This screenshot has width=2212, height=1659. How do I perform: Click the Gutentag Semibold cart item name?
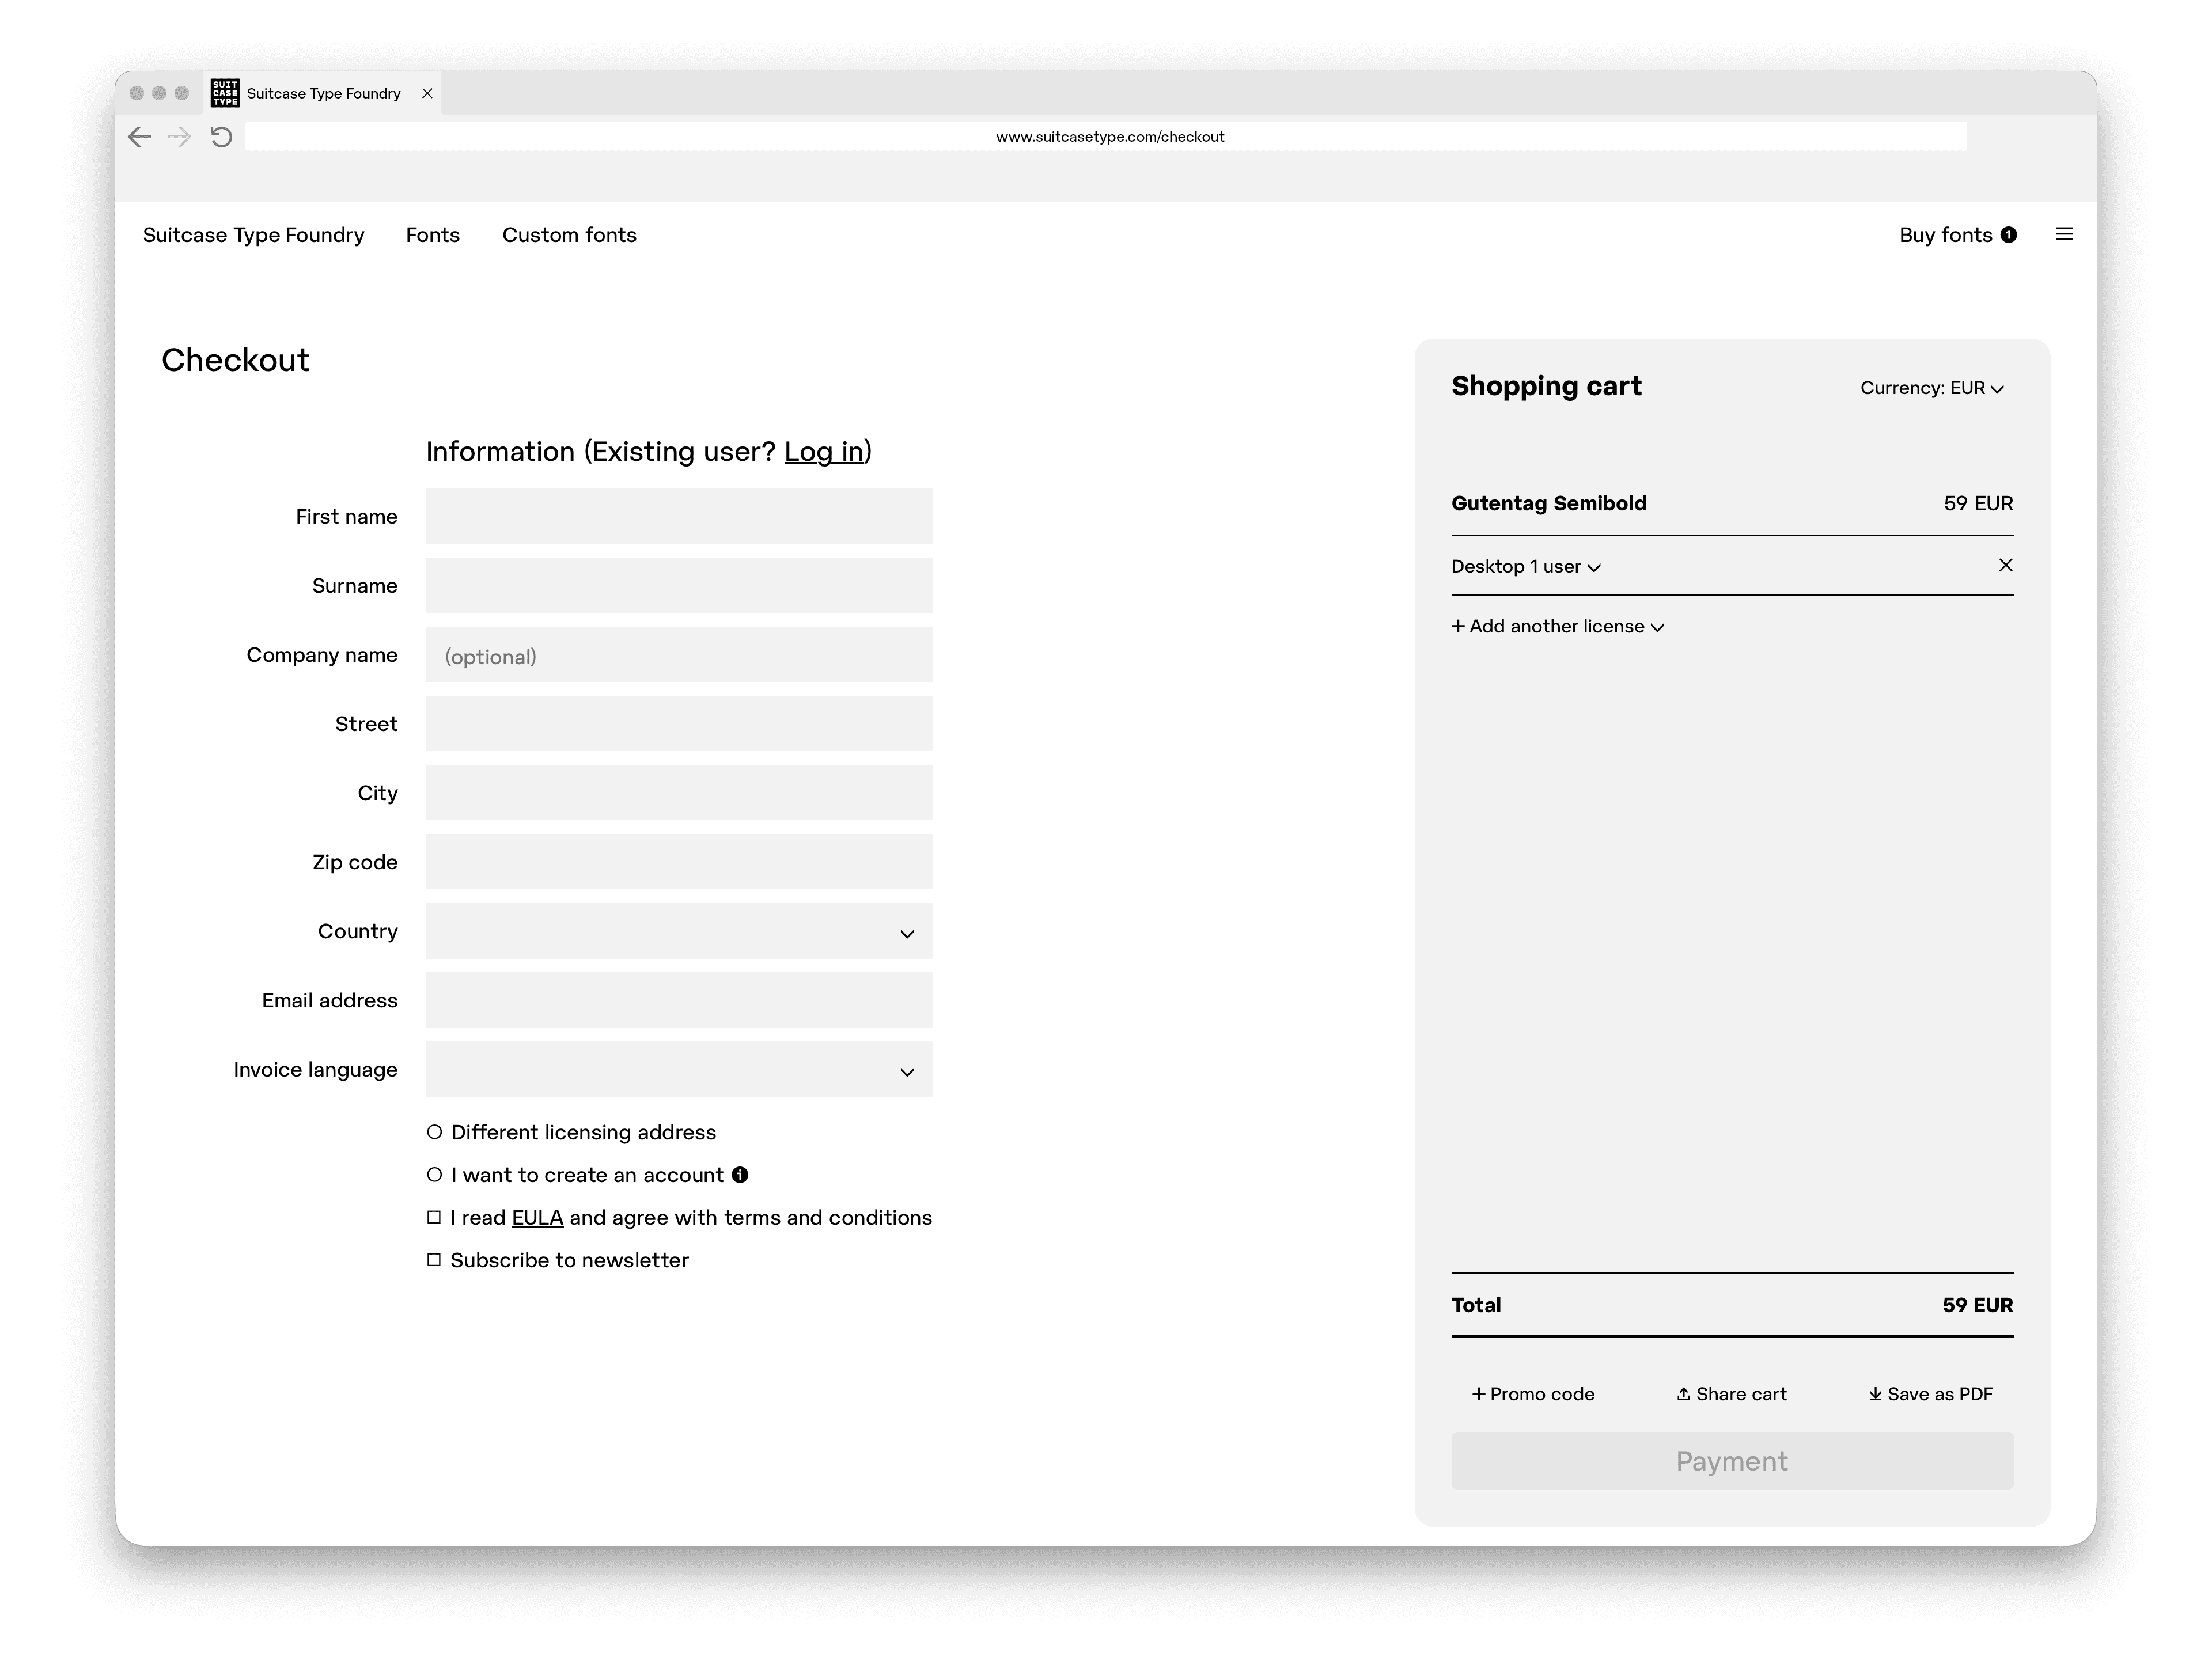(1548, 503)
